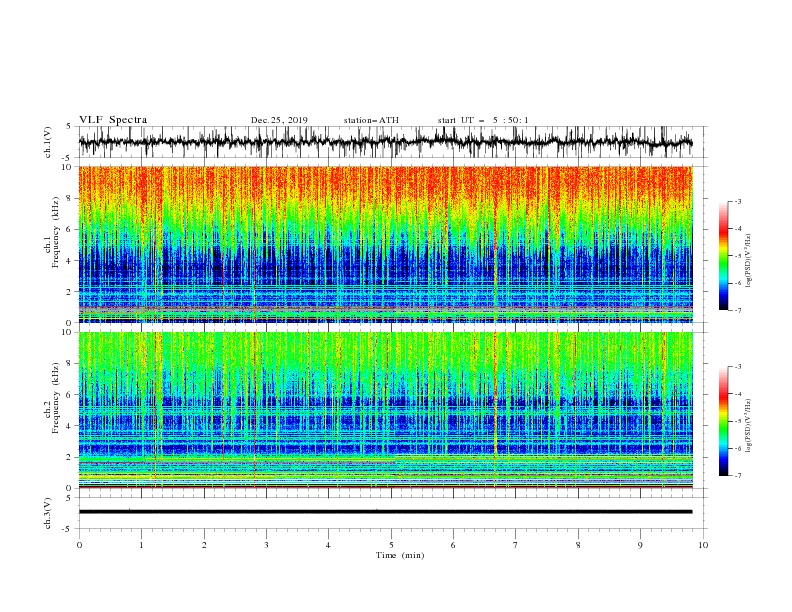
Task: Click the ch.2 "Frequency (kHz)" axis label
Action: (x=56, y=397)
